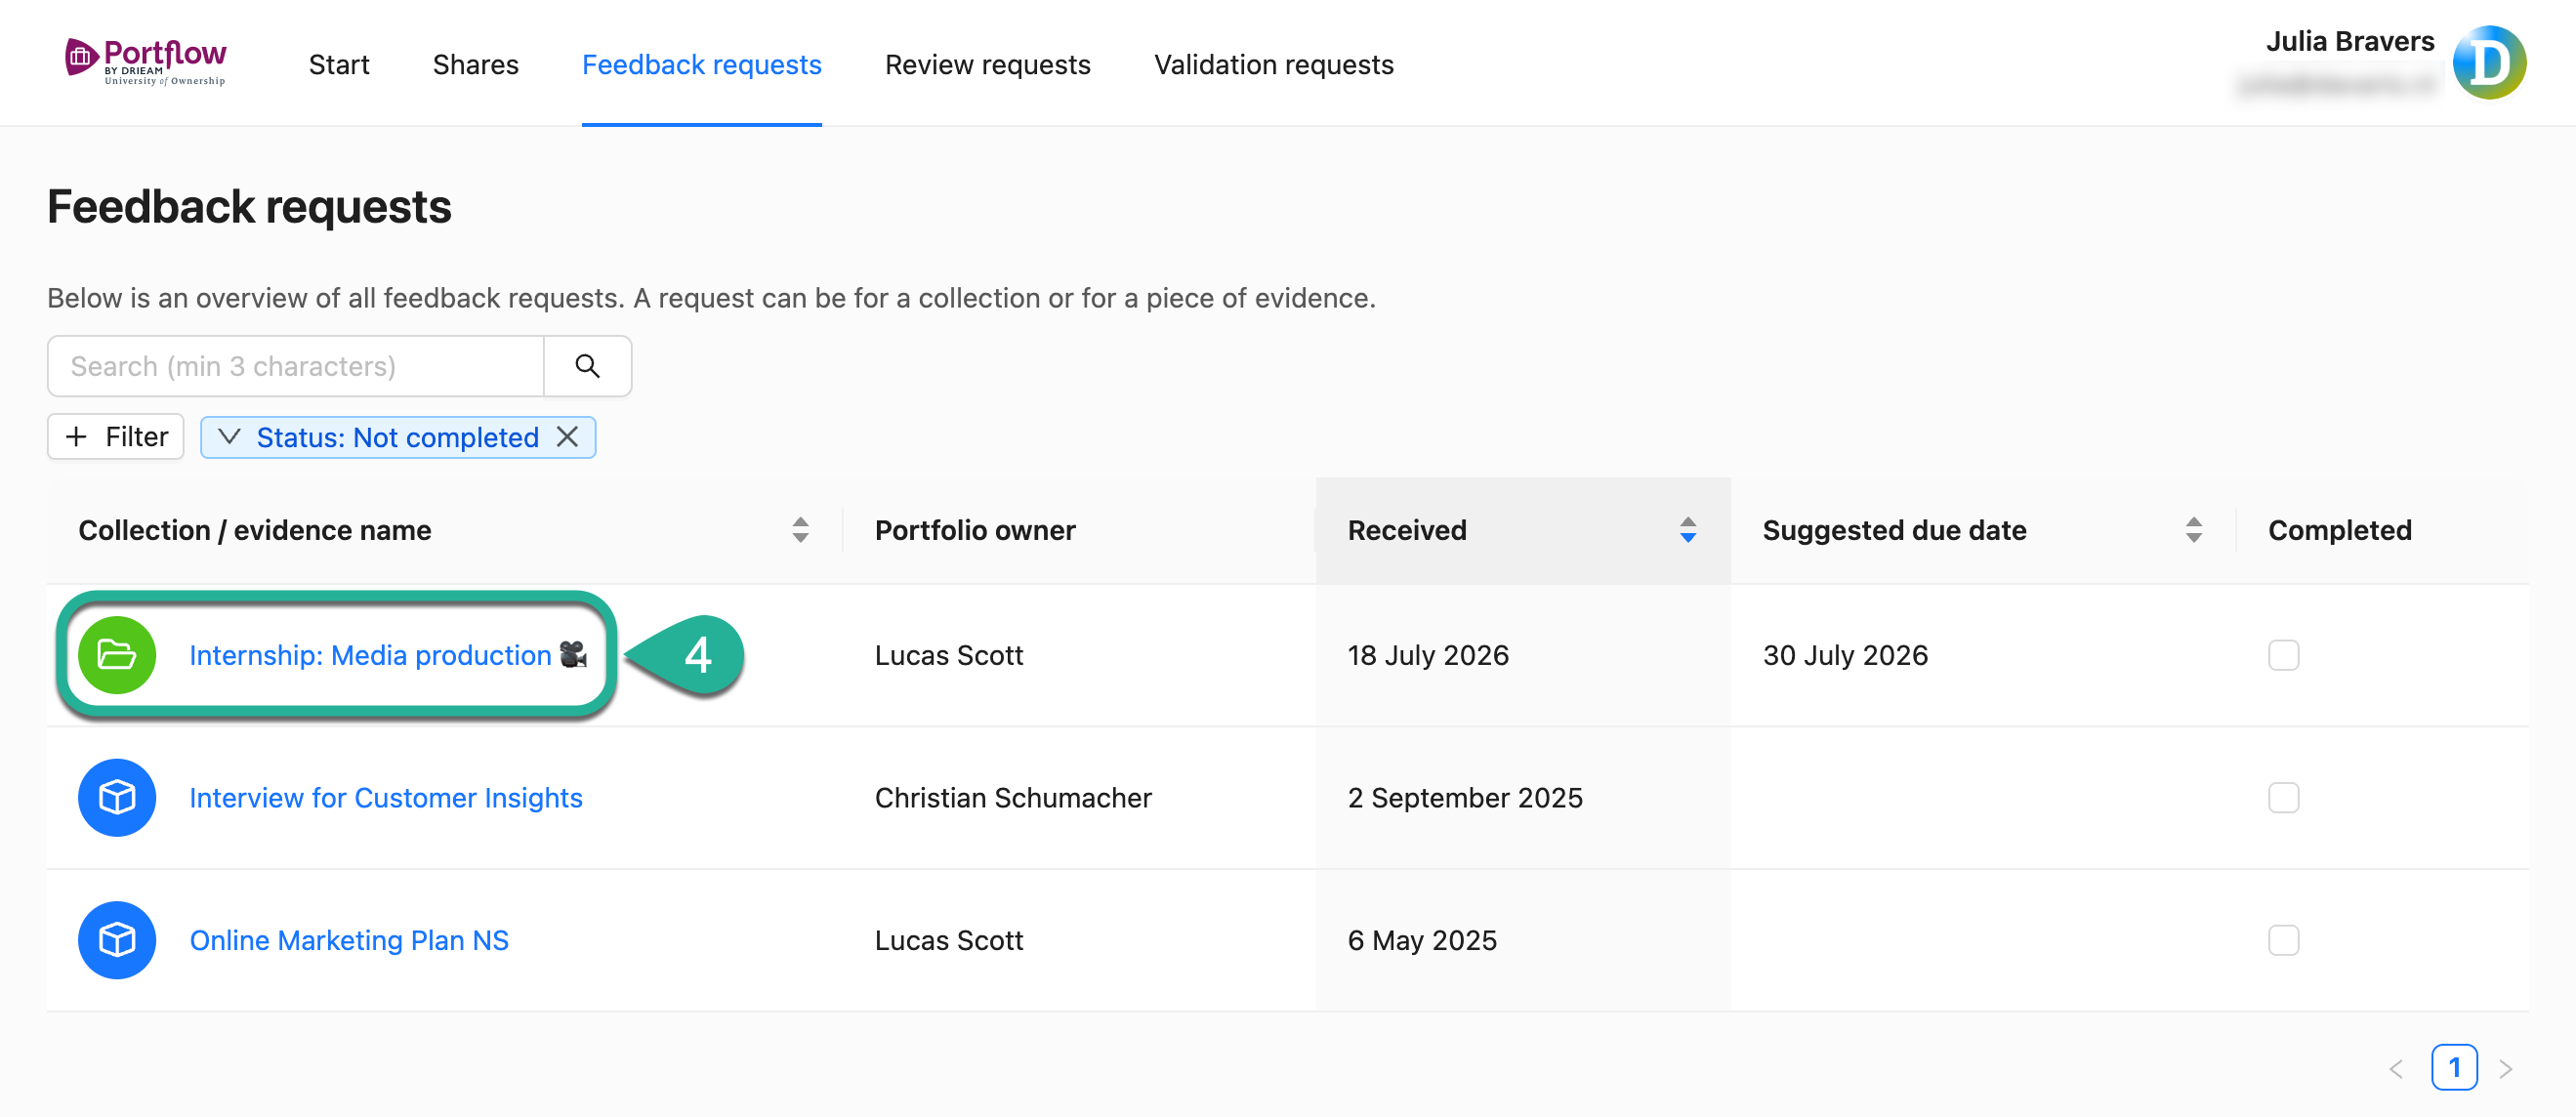Screen dimensions: 2576x1117
Task: Go to the next results page arrow
Action: pyautogui.click(x=2505, y=1068)
